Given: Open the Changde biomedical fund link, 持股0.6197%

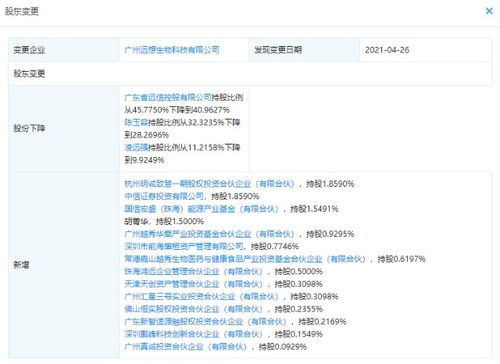Looking at the screenshot, I should click(x=245, y=259).
